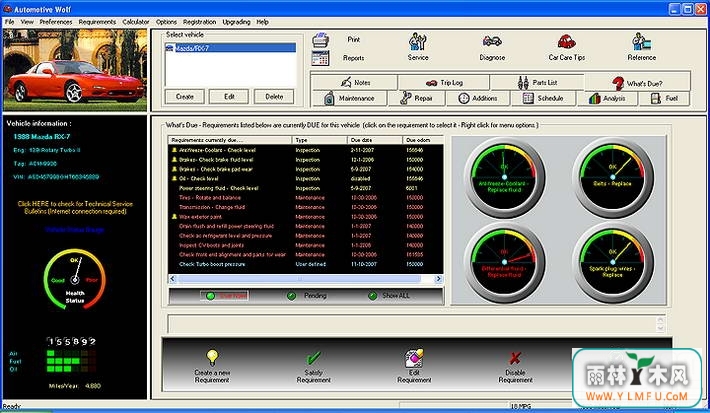710x413 pixels.
Task: Click the bell icon beside Antifreeze-Coolant row
Action: click(174, 150)
